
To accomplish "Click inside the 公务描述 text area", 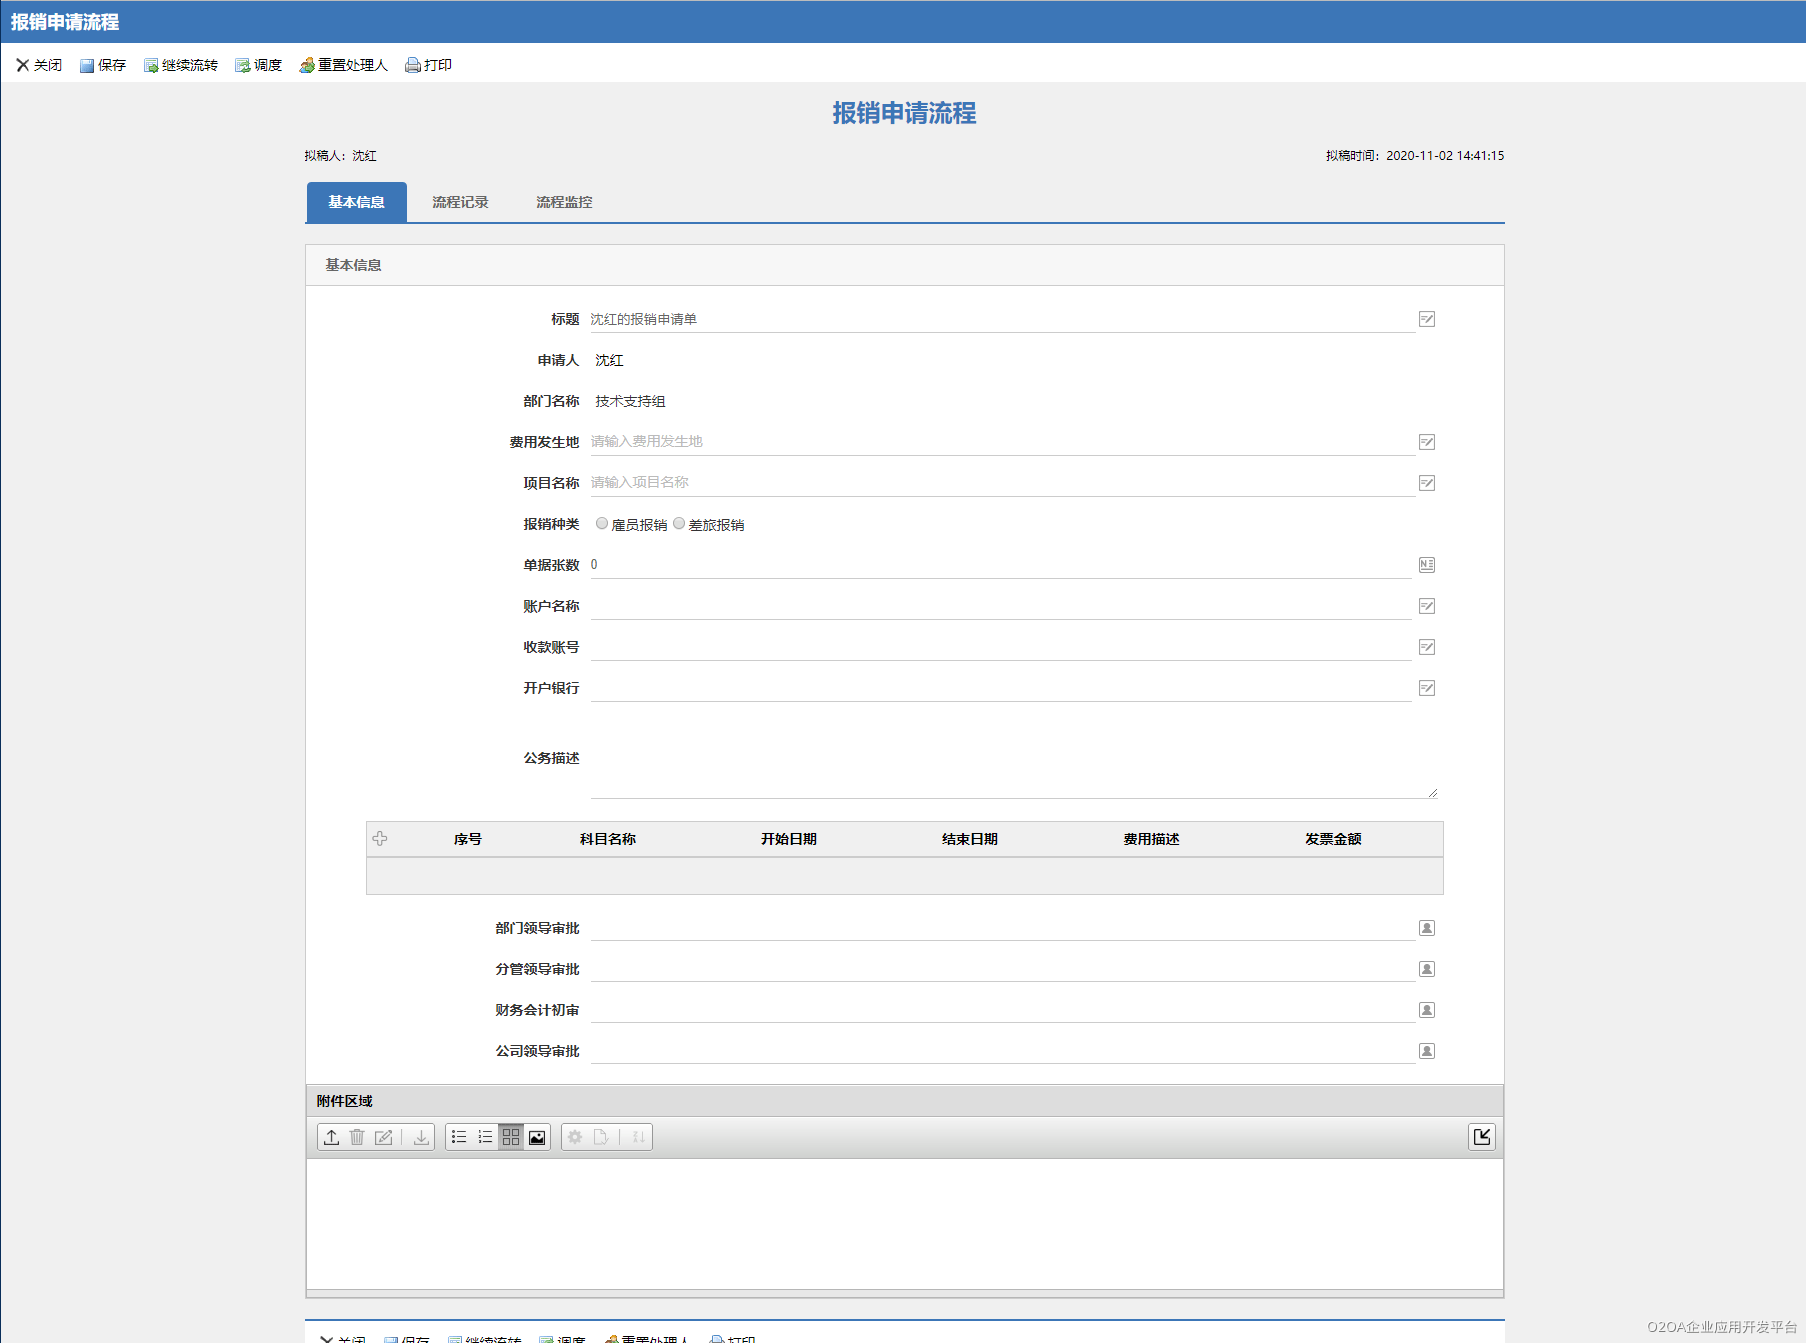I will 1014,759.
